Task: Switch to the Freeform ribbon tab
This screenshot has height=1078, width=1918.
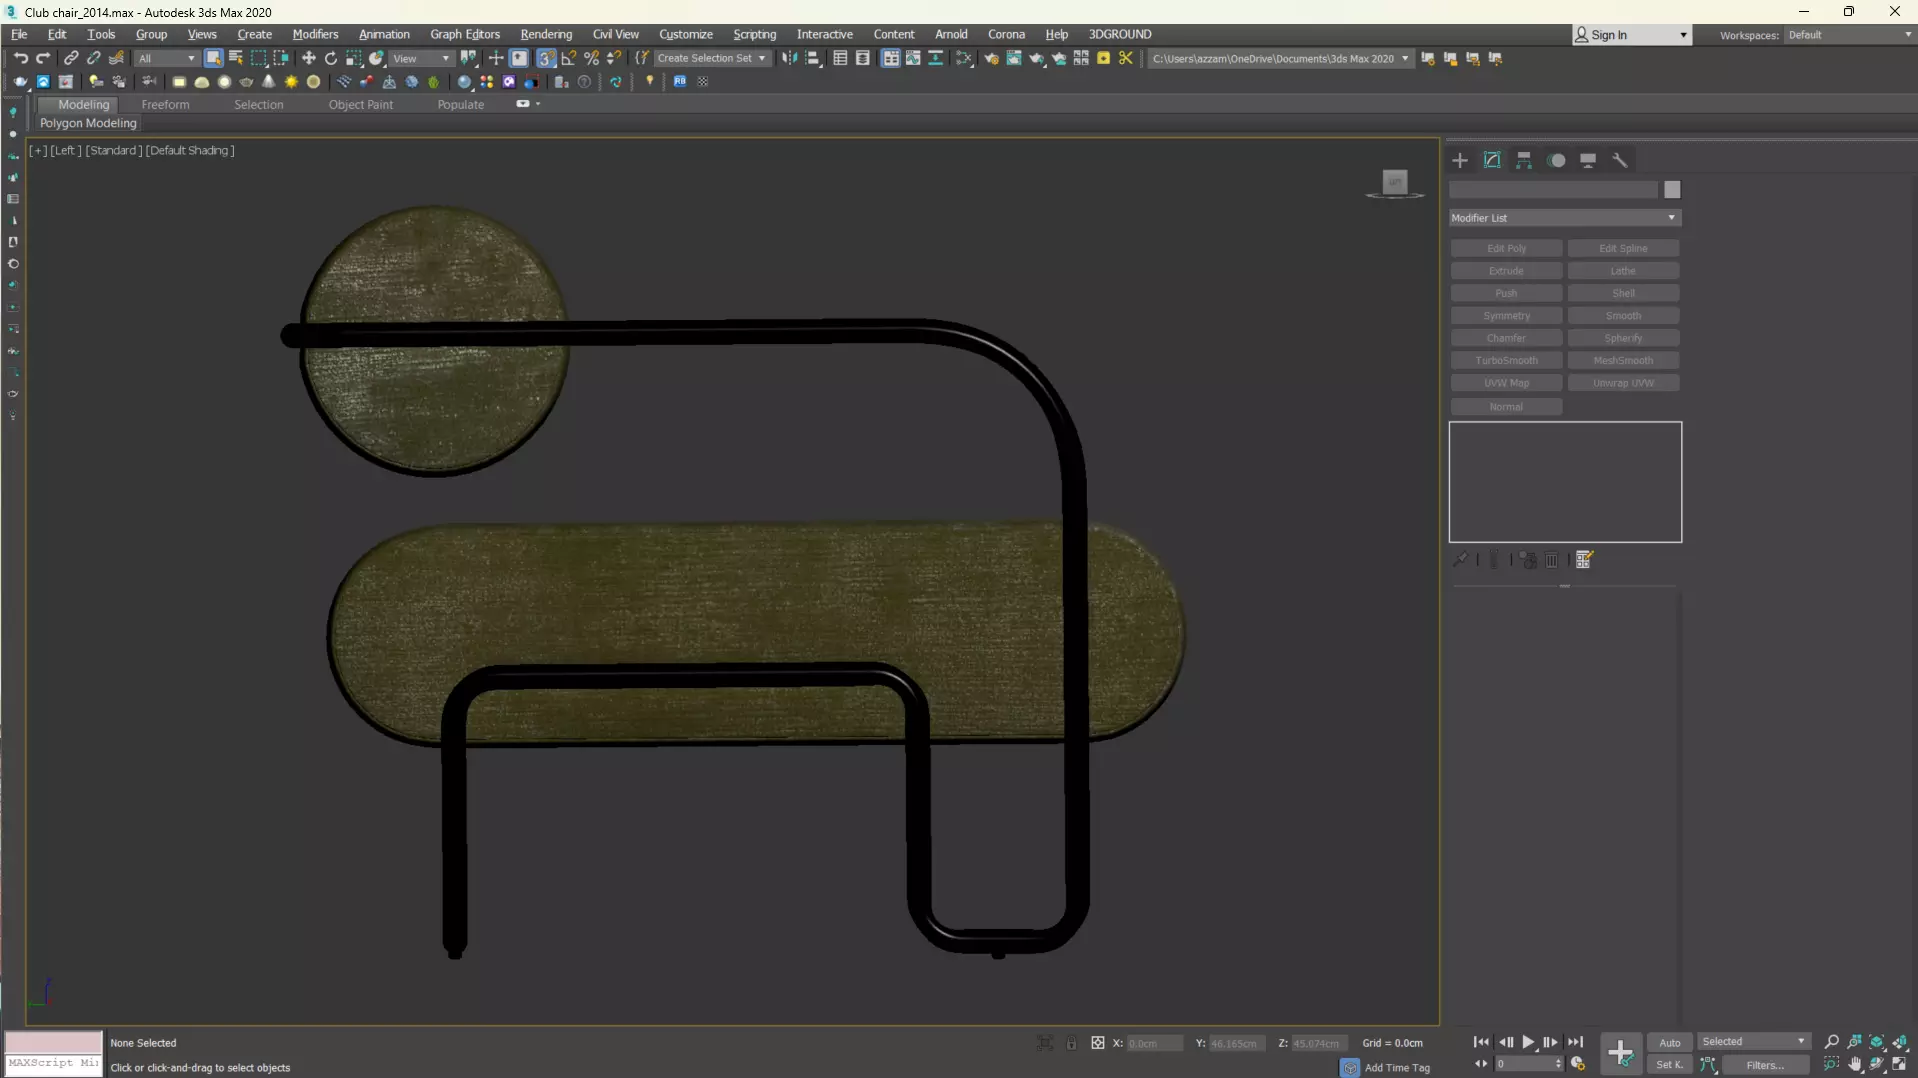Action: [165, 104]
